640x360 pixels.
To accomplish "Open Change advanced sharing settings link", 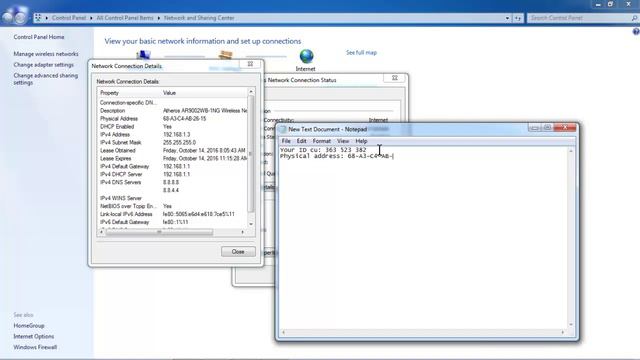I will point(46,79).
